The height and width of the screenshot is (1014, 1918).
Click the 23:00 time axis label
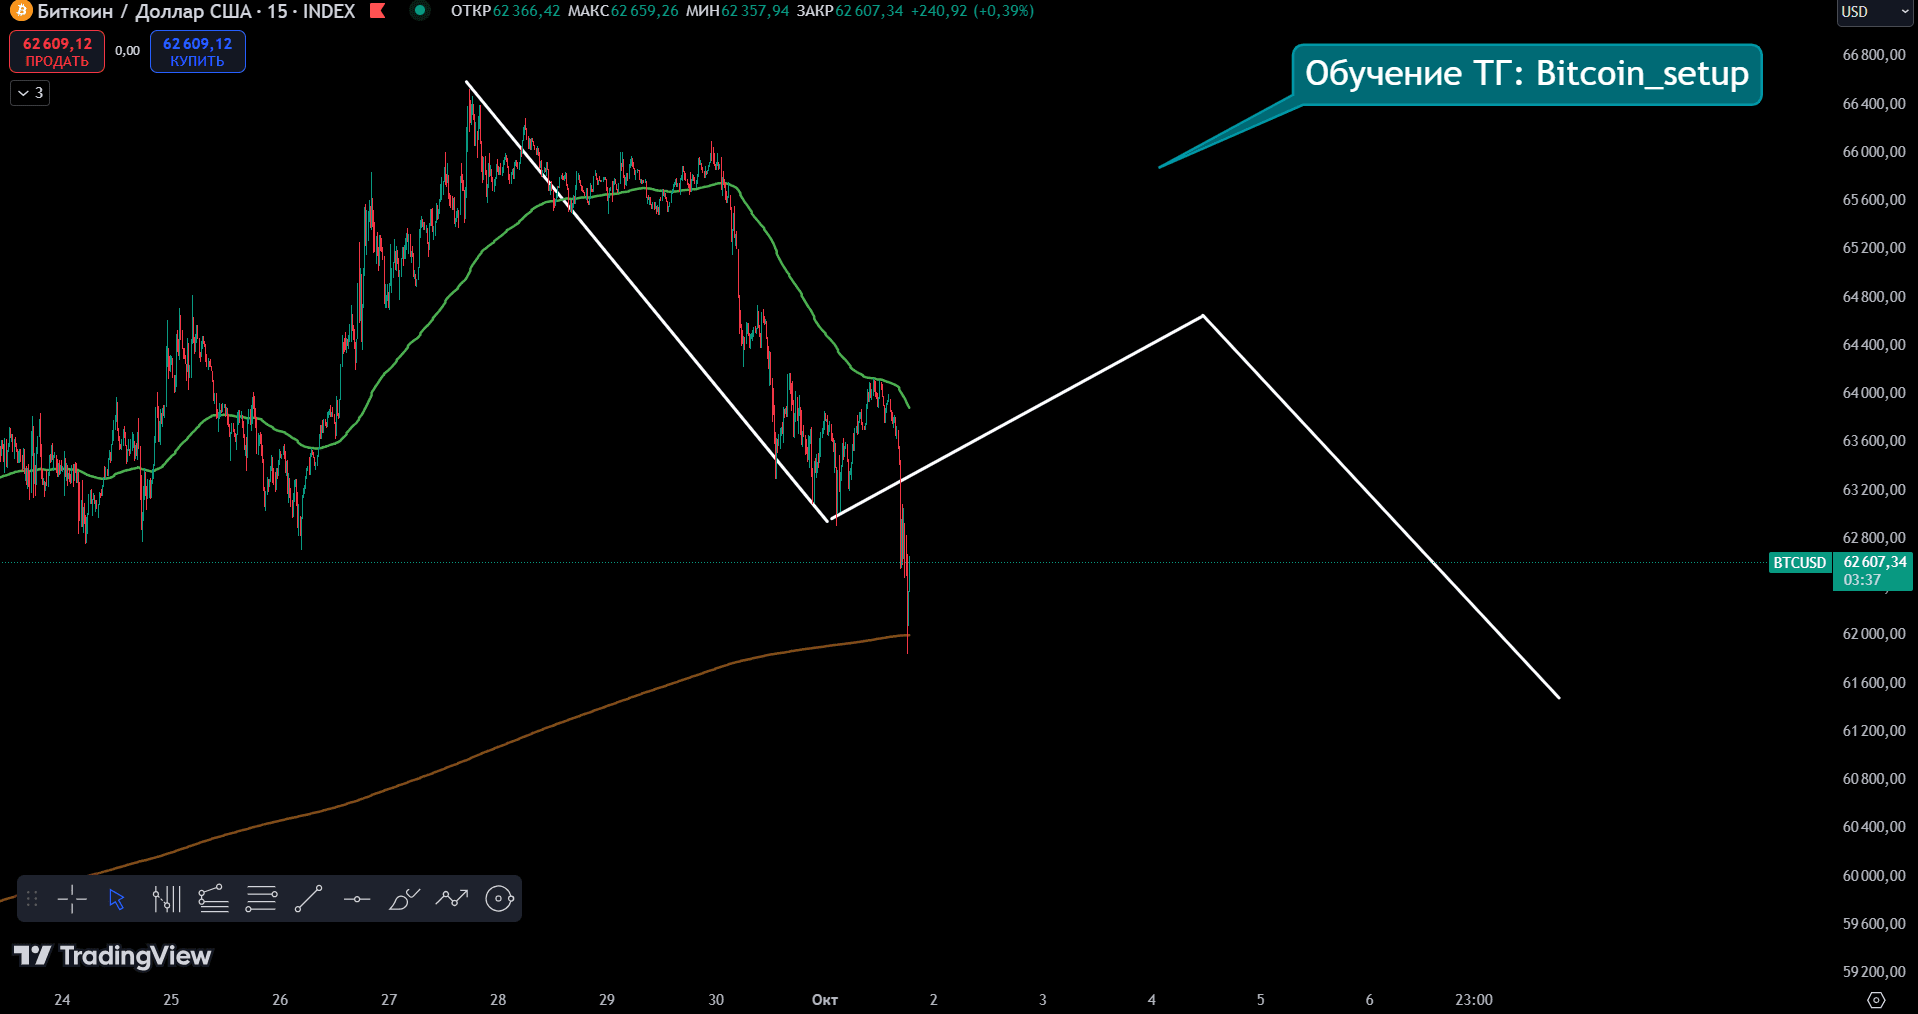(x=1474, y=1000)
